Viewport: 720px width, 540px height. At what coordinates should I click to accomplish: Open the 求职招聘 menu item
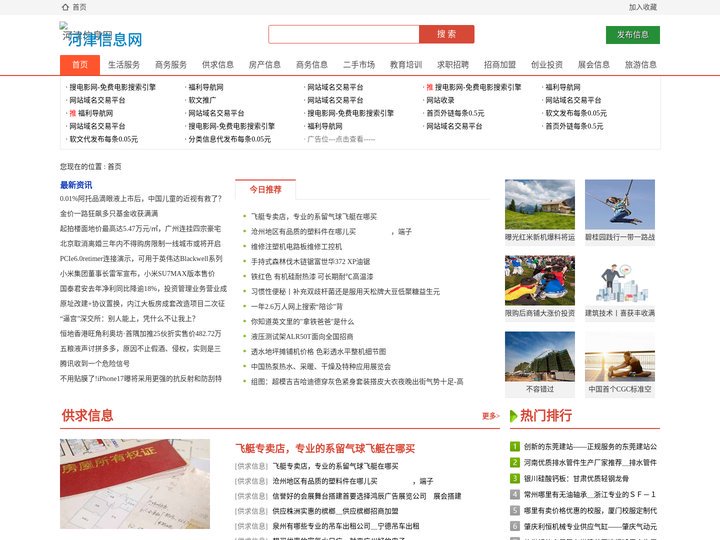click(x=453, y=65)
